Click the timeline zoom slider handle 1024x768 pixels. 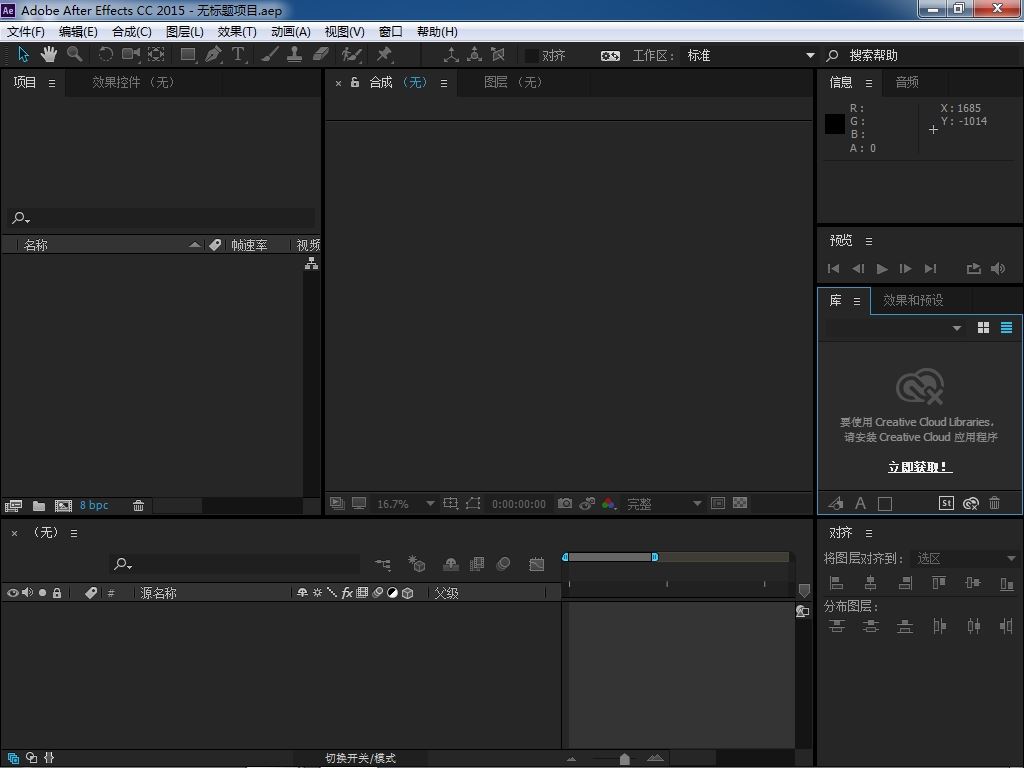[624, 758]
